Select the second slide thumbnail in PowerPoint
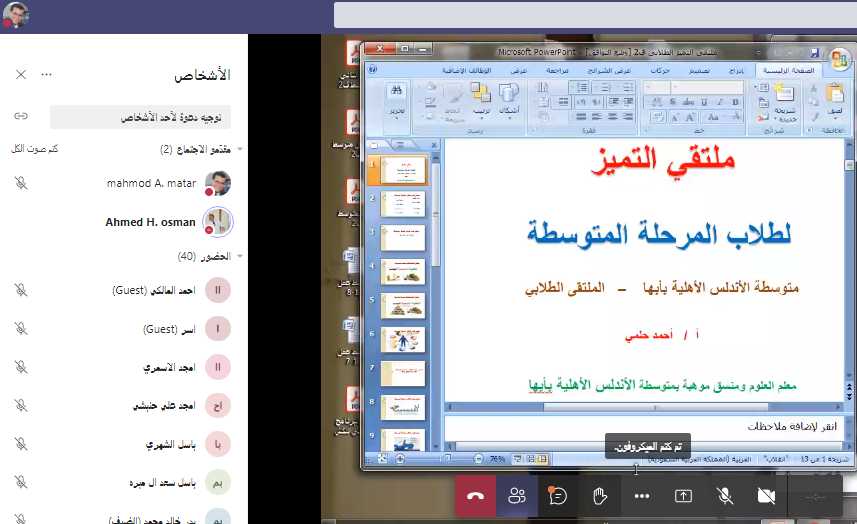 [402, 204]
